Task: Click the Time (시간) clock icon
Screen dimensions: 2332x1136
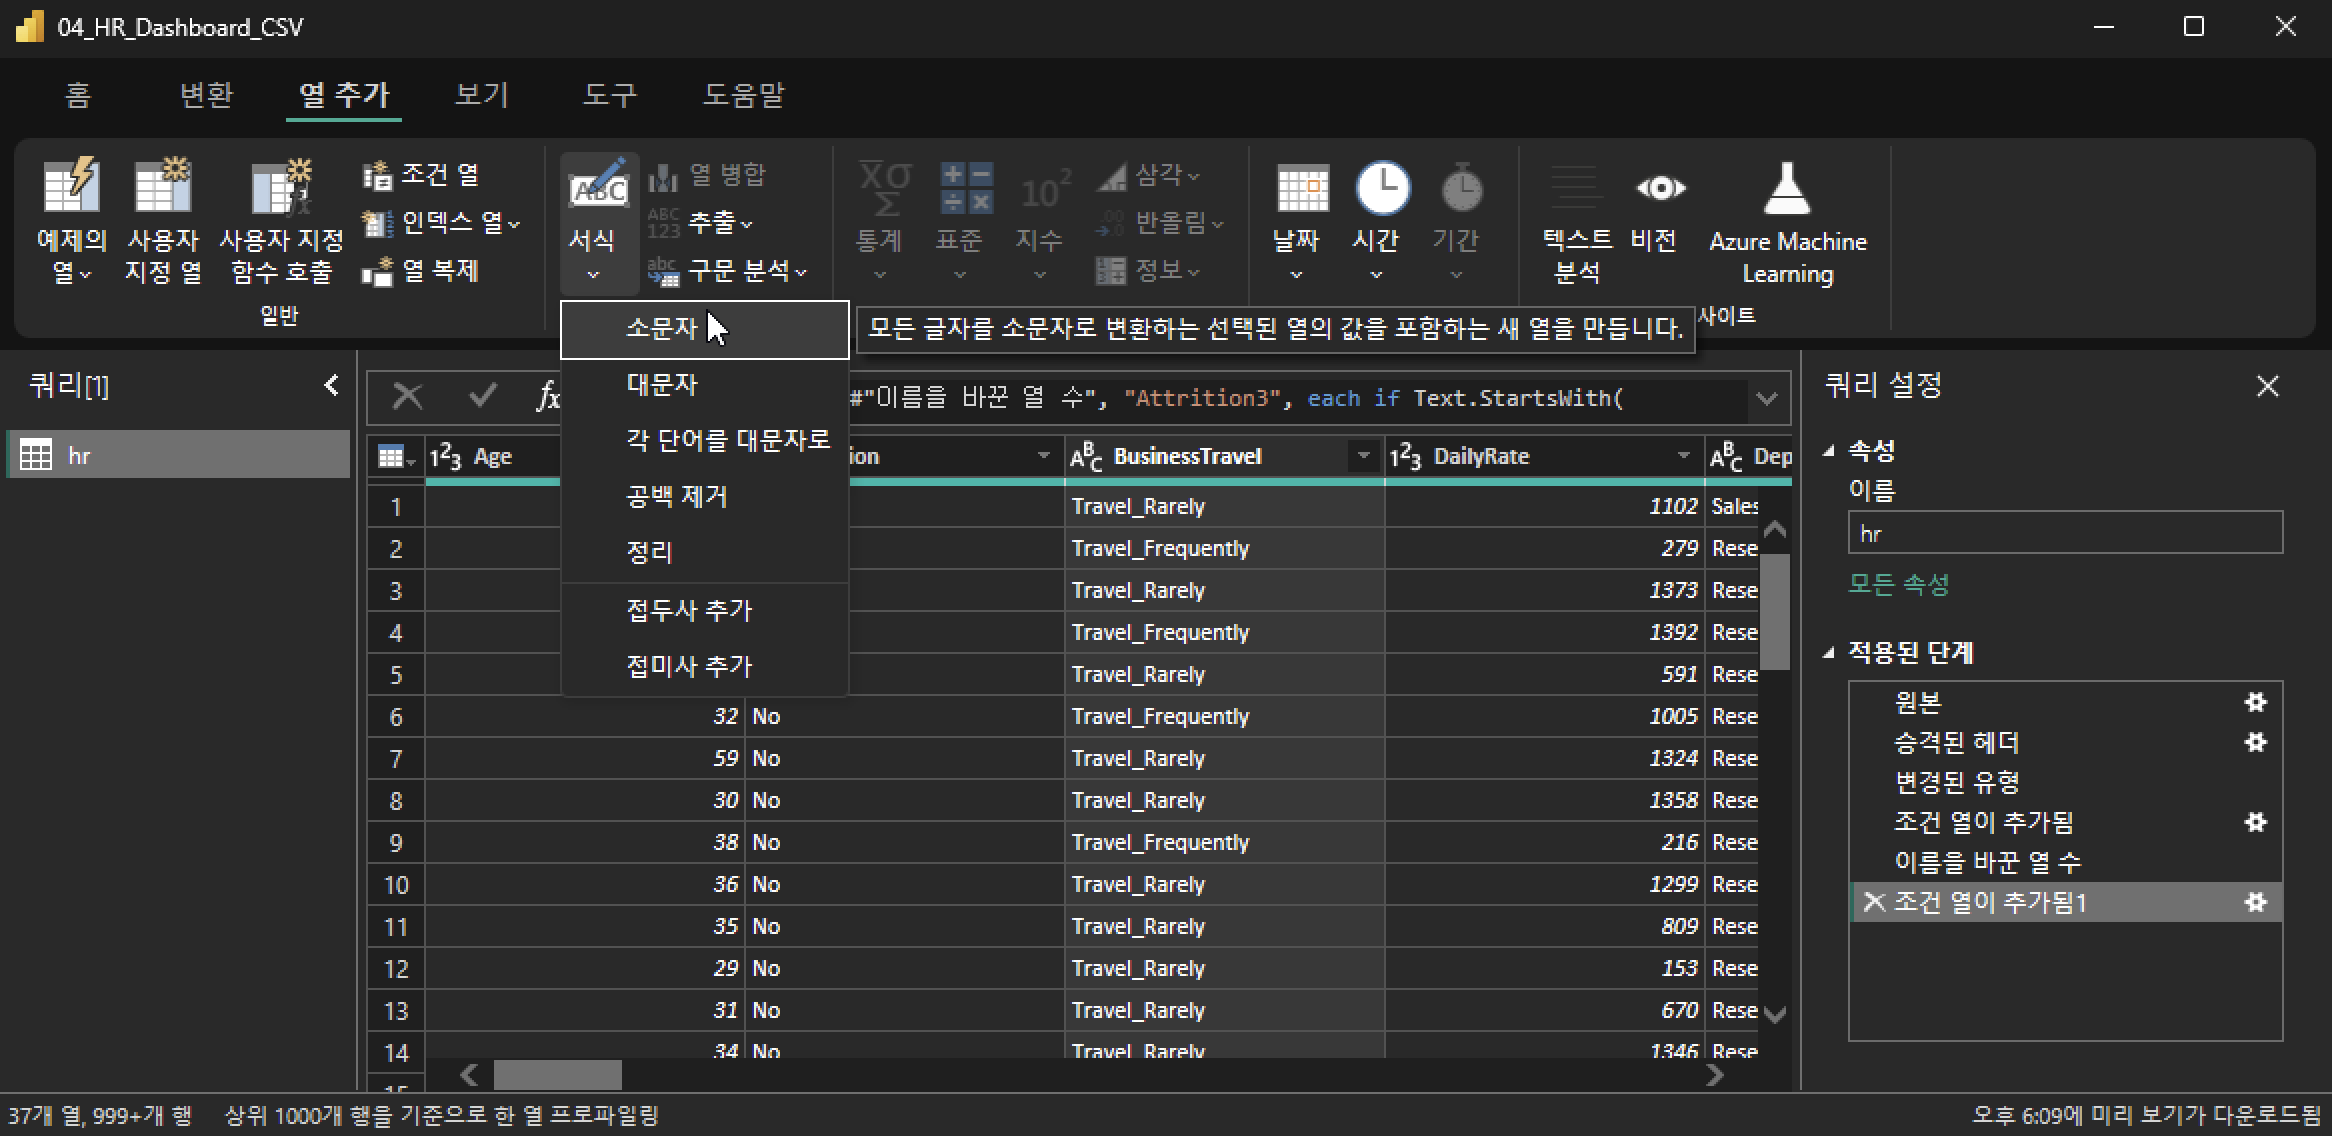Action: (1382, 188)
